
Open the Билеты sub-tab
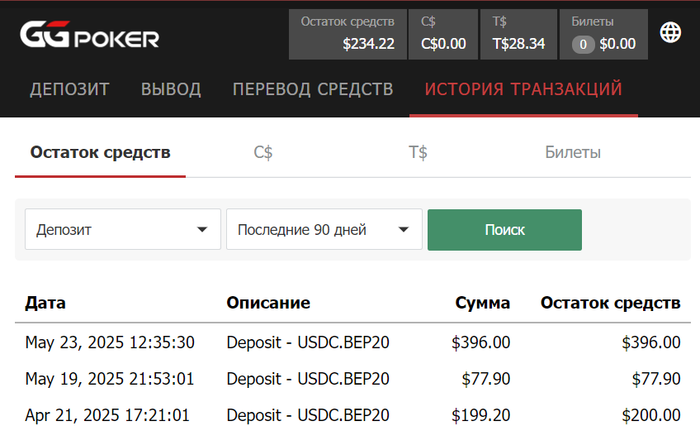pyautogui.click(x=573, y=152)
